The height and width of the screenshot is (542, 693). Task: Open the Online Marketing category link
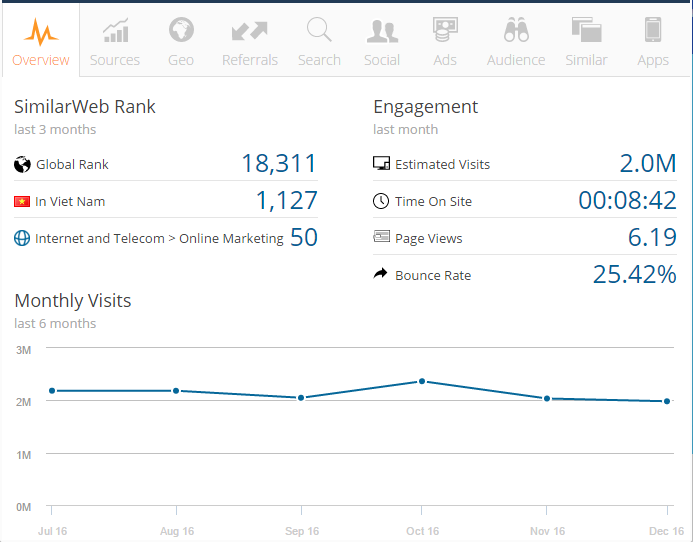231,239
